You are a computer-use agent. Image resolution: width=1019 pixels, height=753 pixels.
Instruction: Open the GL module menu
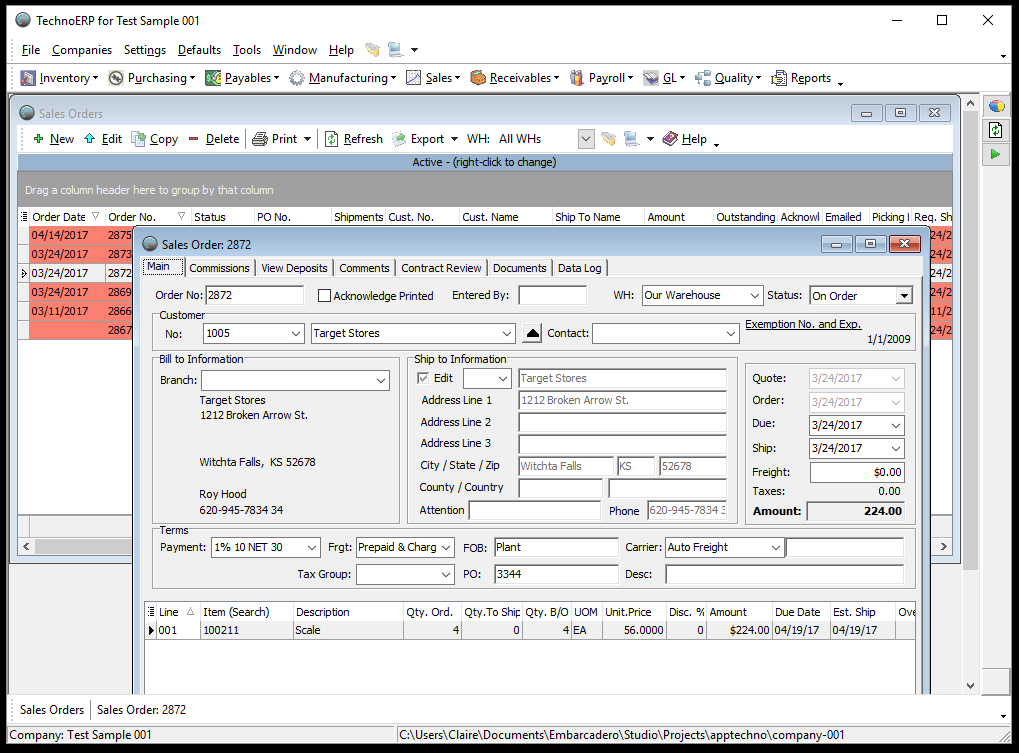pyautogui.click(x=664, y=78)
